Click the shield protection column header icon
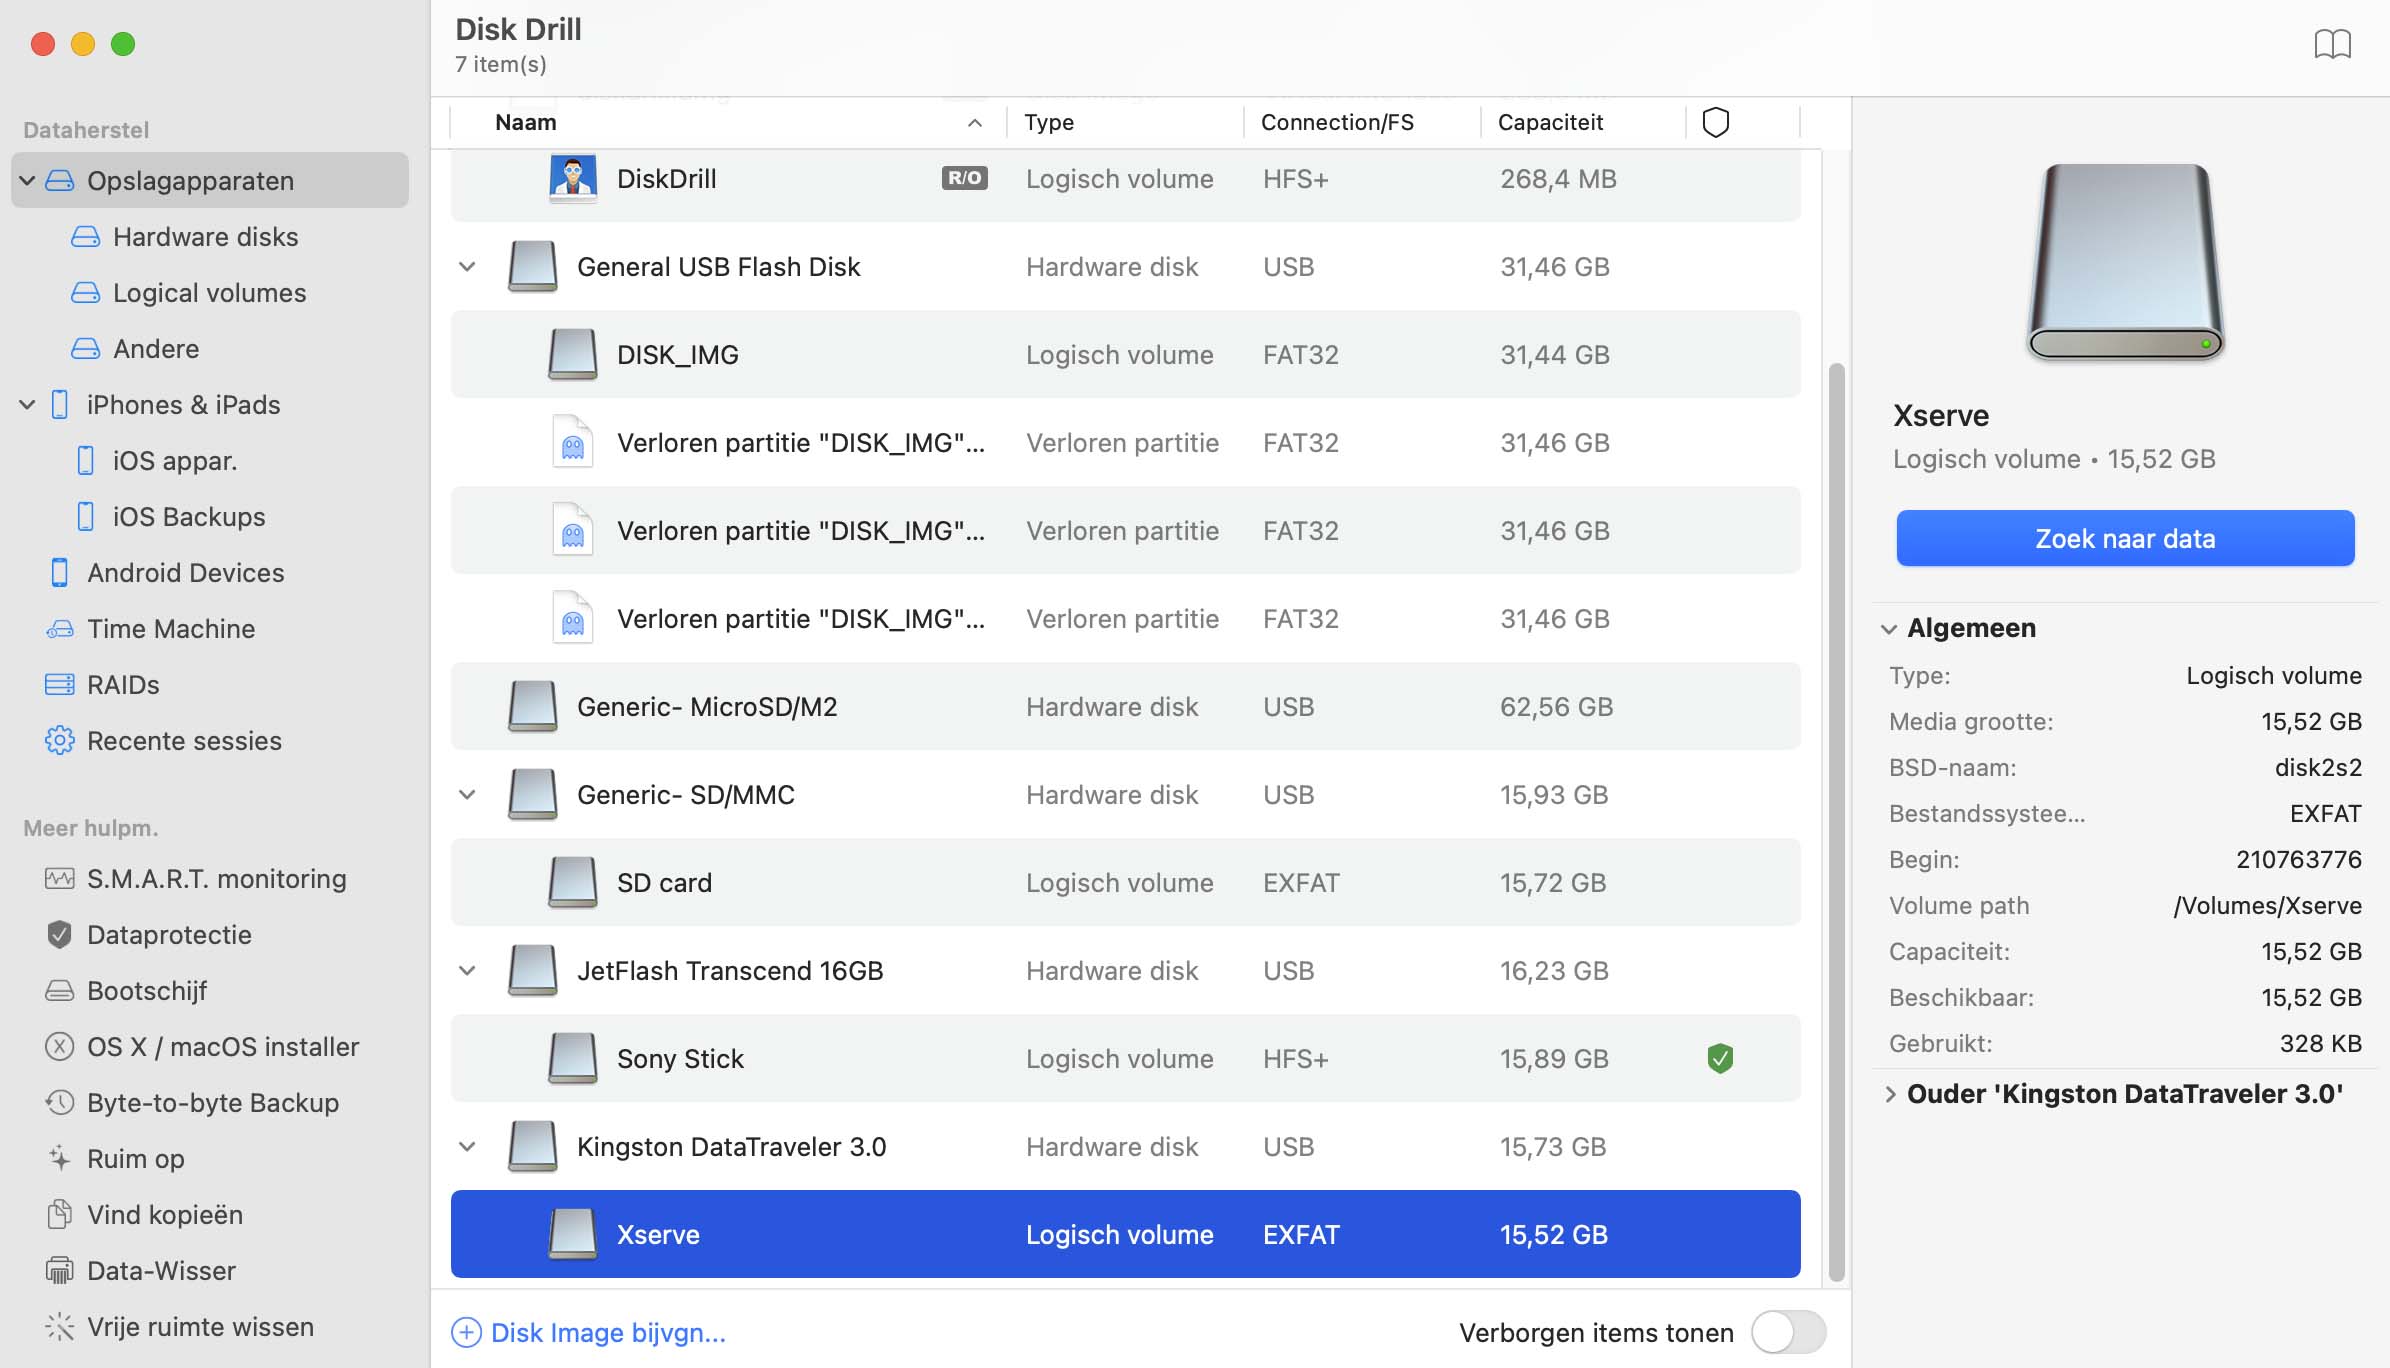Viewport: 2390px width, 1368px height. tap(1716, 122)
